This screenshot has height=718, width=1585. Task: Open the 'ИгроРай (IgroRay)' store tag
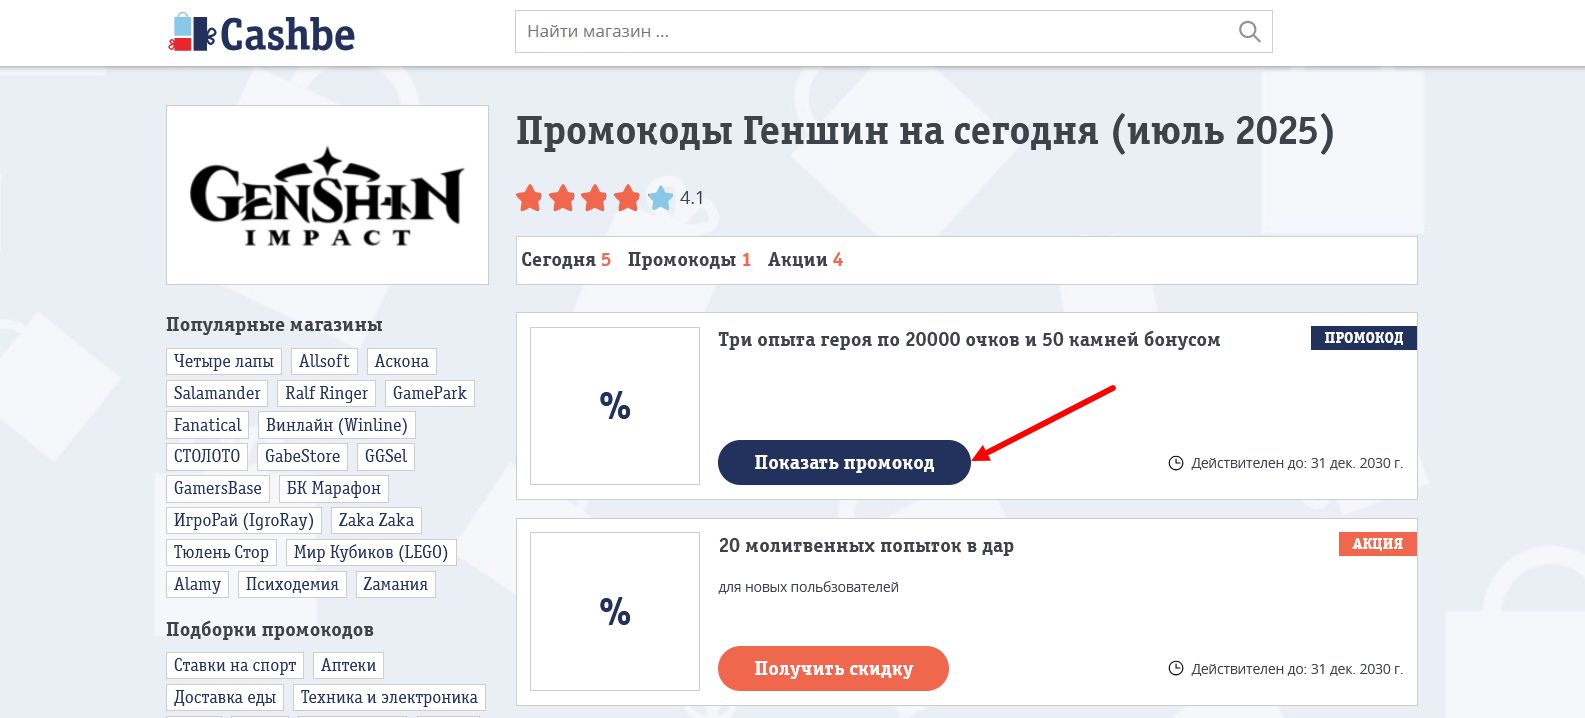pos(244,520)
